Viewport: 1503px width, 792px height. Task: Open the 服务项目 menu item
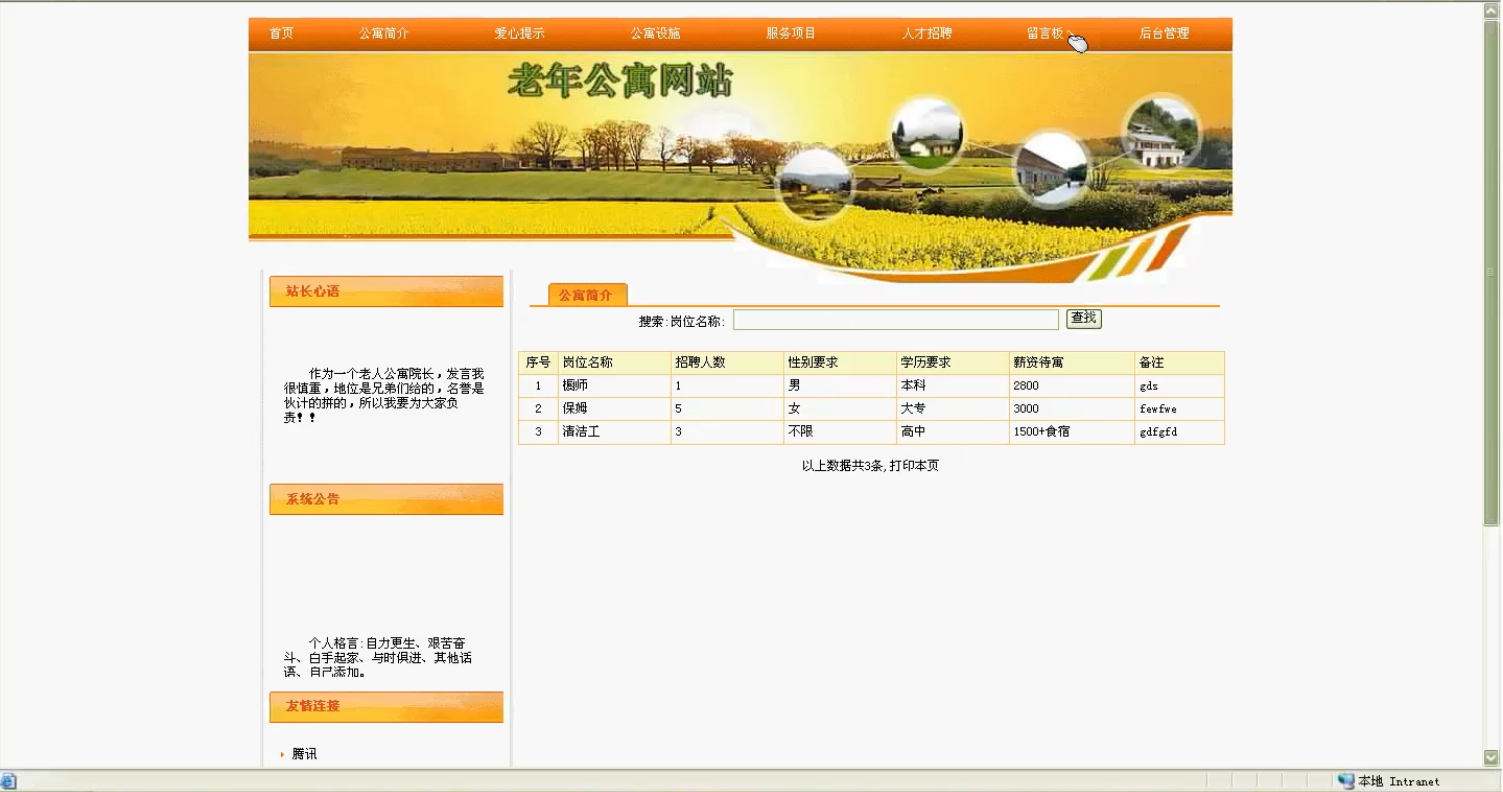point(791,33)
